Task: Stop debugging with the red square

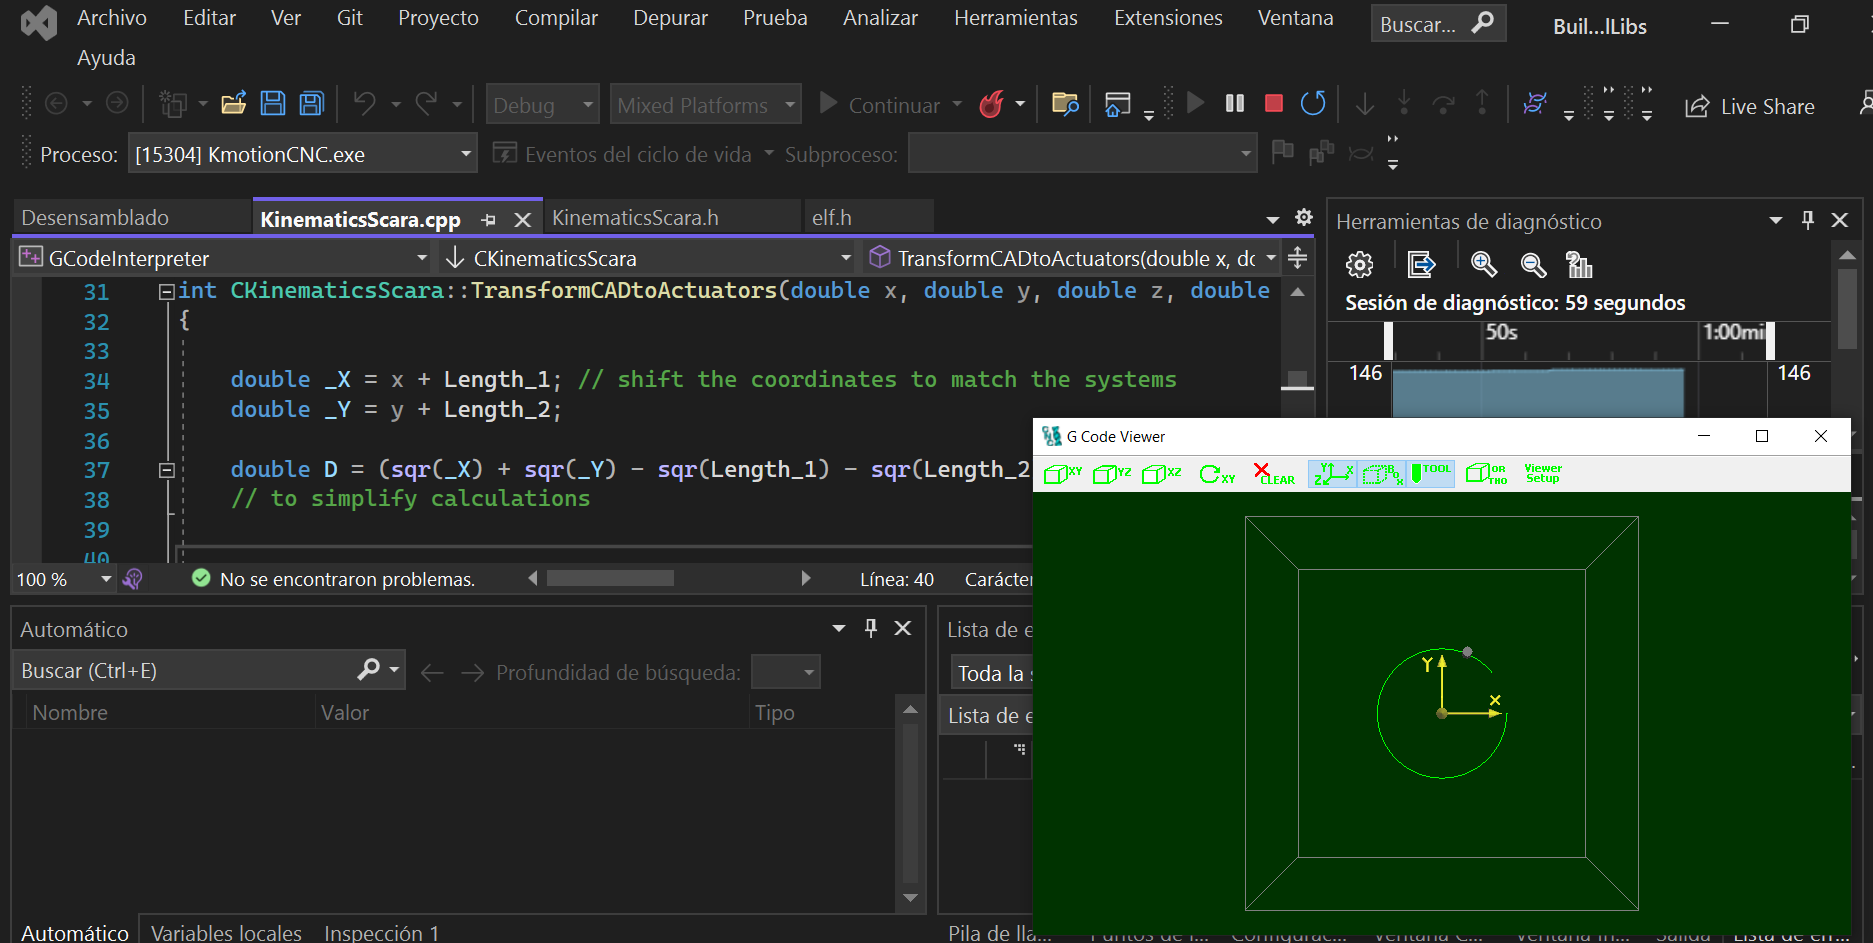Action: (x=1273, y=104)
